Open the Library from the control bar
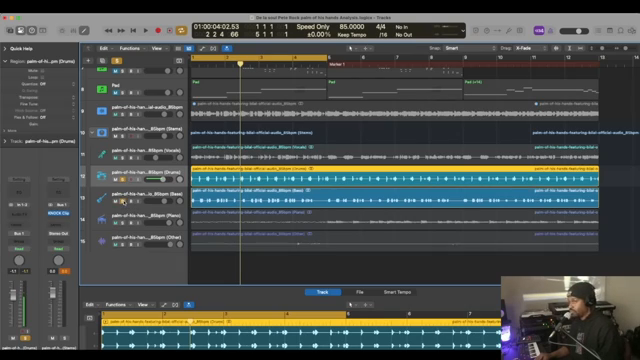Image resolution: width=640 pixels, height=360 pixels. coord(10,31)
